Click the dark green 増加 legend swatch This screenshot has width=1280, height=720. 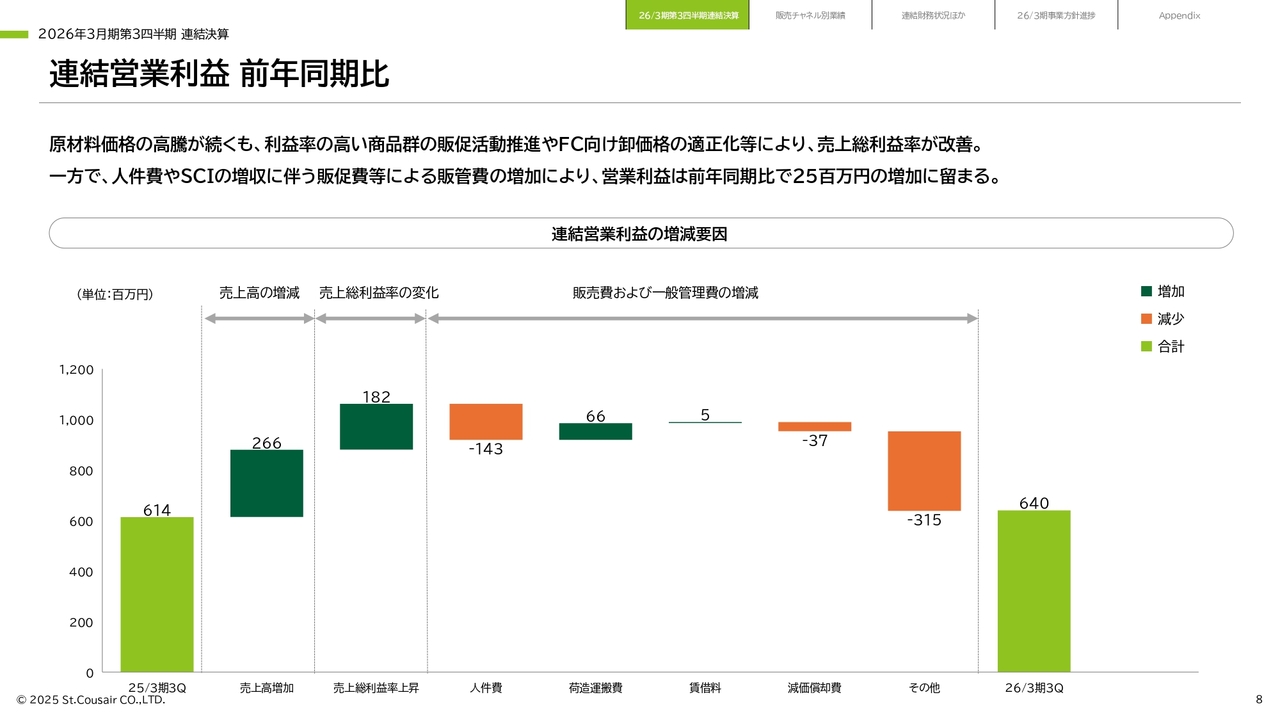pyautogui.click(x=1146, y=292)
